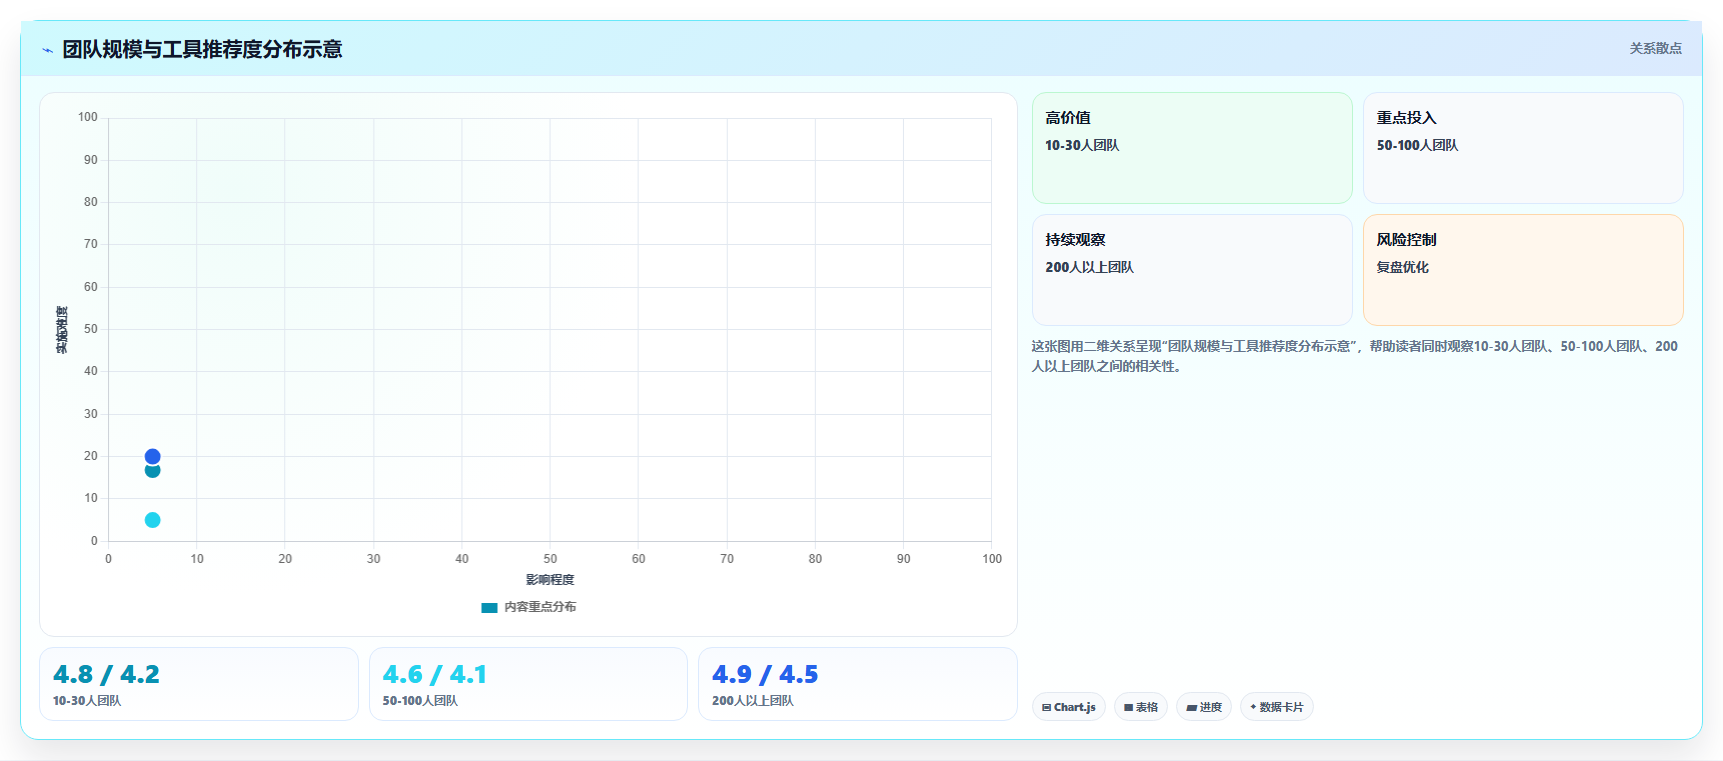Click the 10-30人团队 label under 4.8 / 4.2
The width and height of the screenshot is (1723, 761).
pyautogui.click(x=87, y=701)
